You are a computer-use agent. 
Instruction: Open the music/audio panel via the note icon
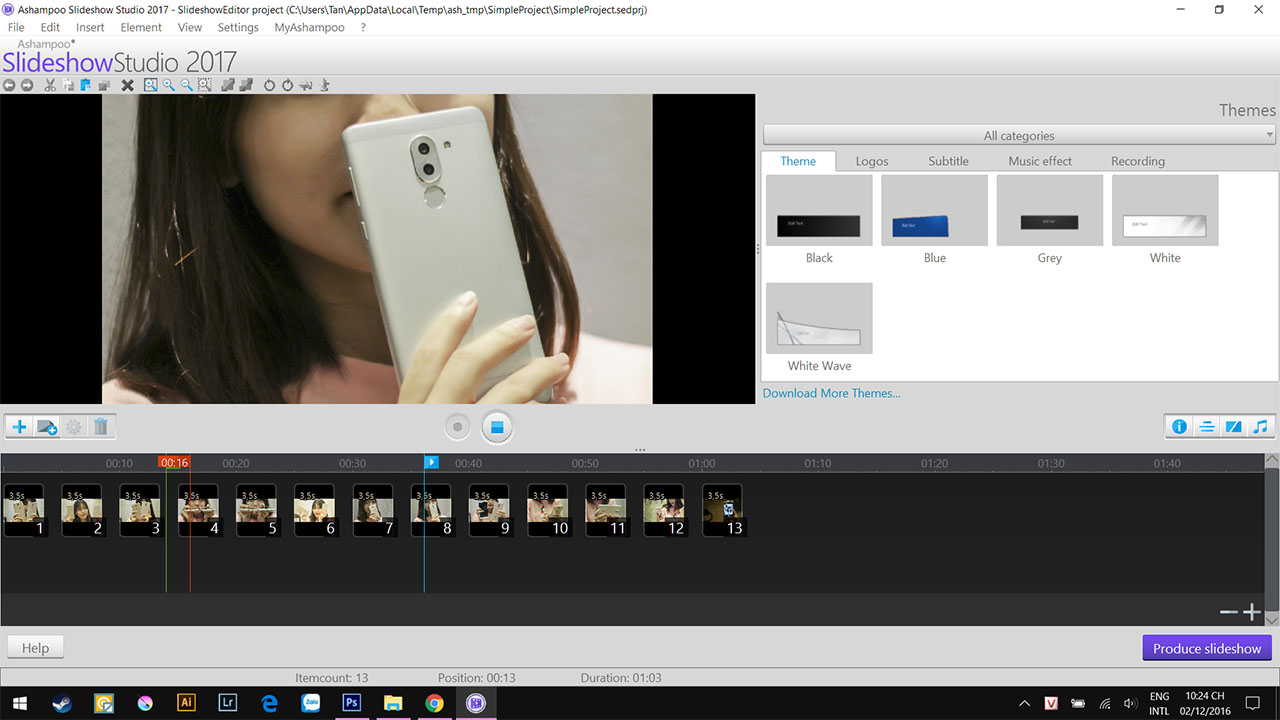click(1260, 426)
